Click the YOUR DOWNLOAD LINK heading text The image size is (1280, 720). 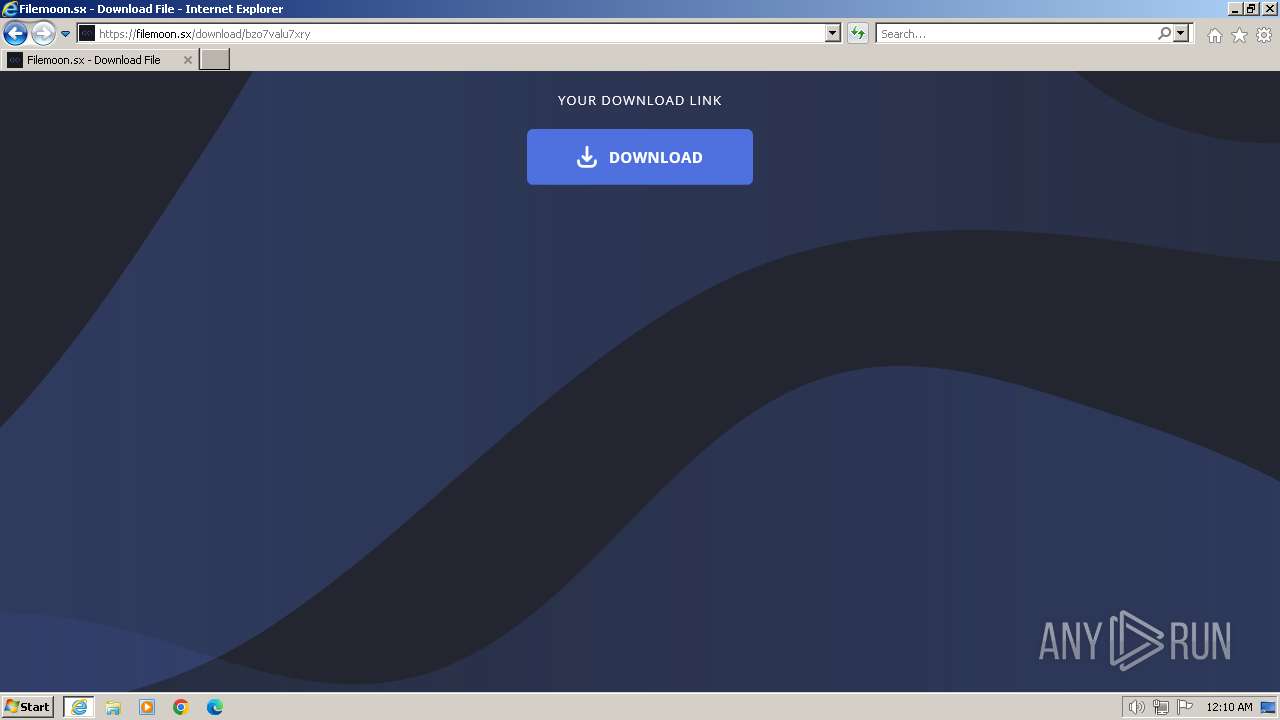(x=639, y=100)
